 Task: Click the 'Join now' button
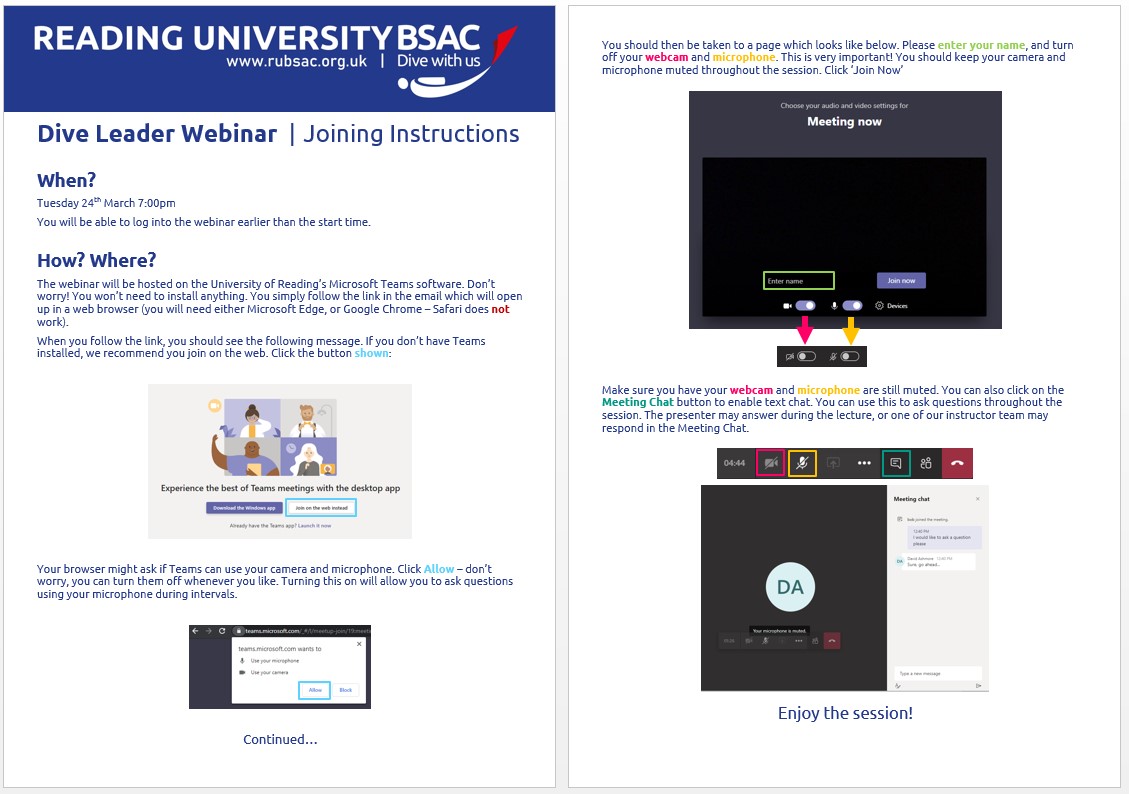click(901, 281)
